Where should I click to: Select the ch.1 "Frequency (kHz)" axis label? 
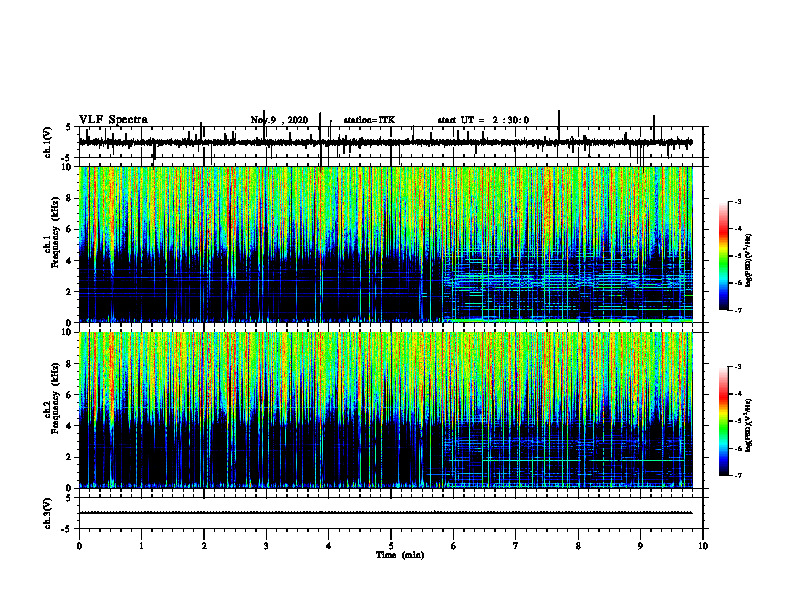[56, 232]
